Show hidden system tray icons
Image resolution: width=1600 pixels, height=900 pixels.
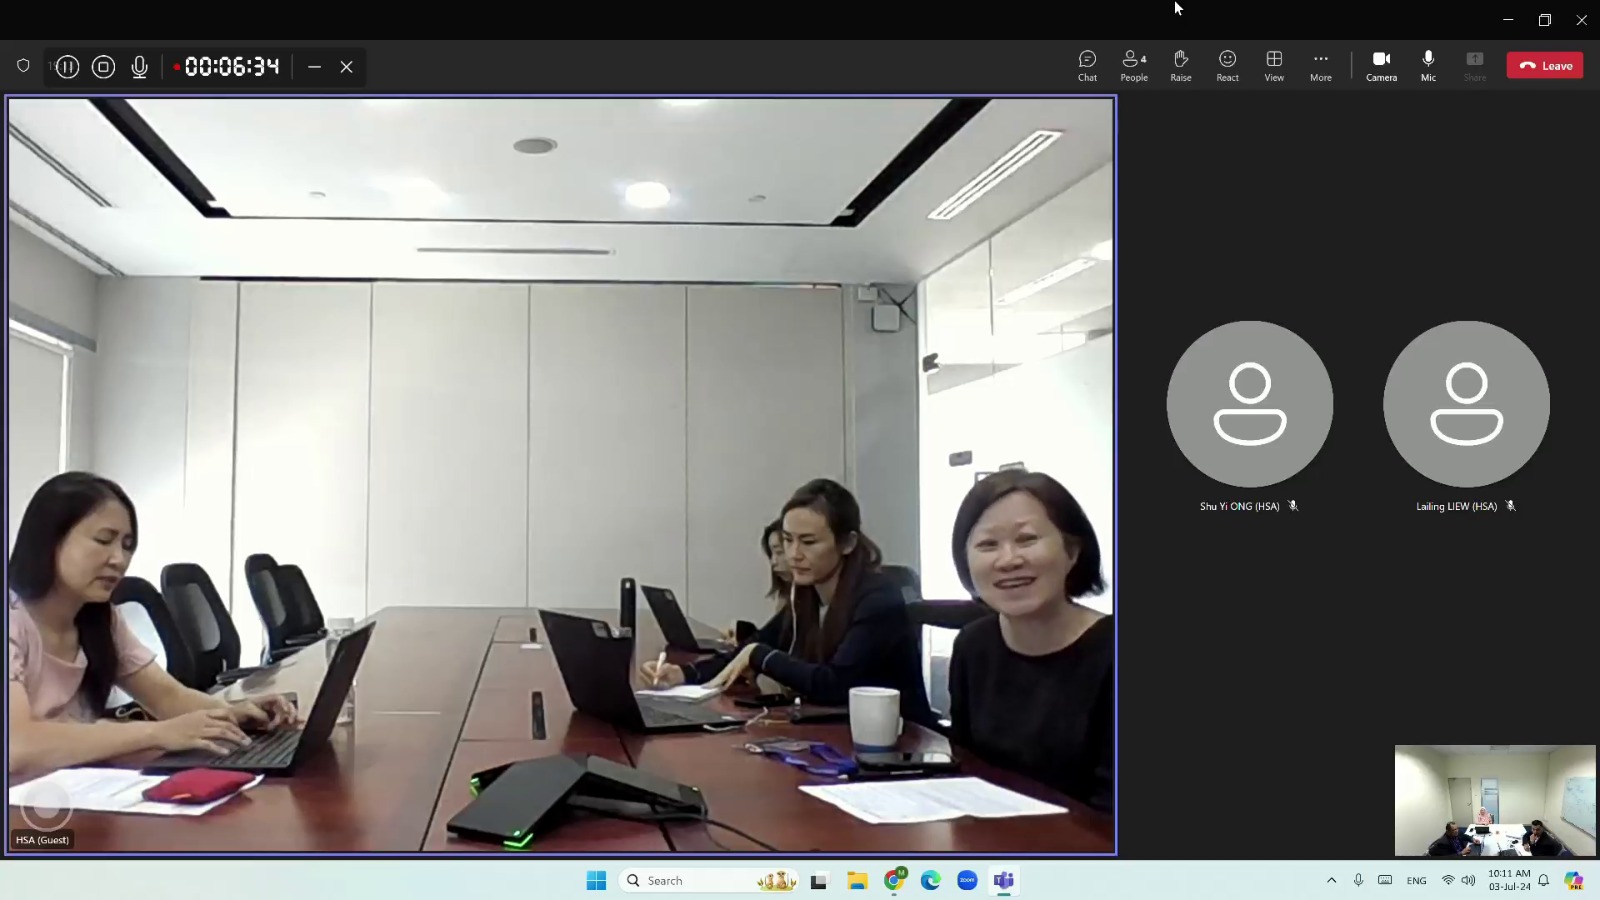pyautogui.click(x=1331, y=880)
